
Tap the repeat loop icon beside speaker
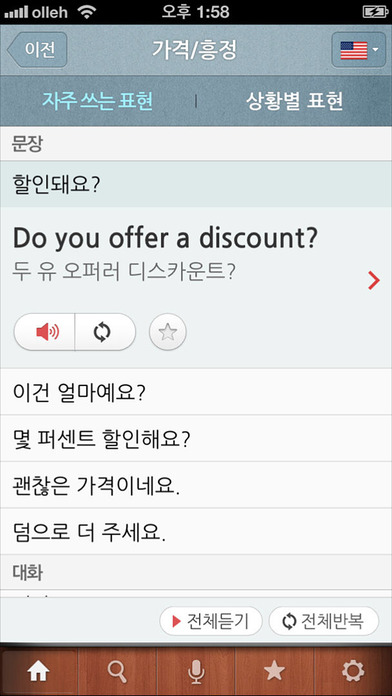coord(105,332)
